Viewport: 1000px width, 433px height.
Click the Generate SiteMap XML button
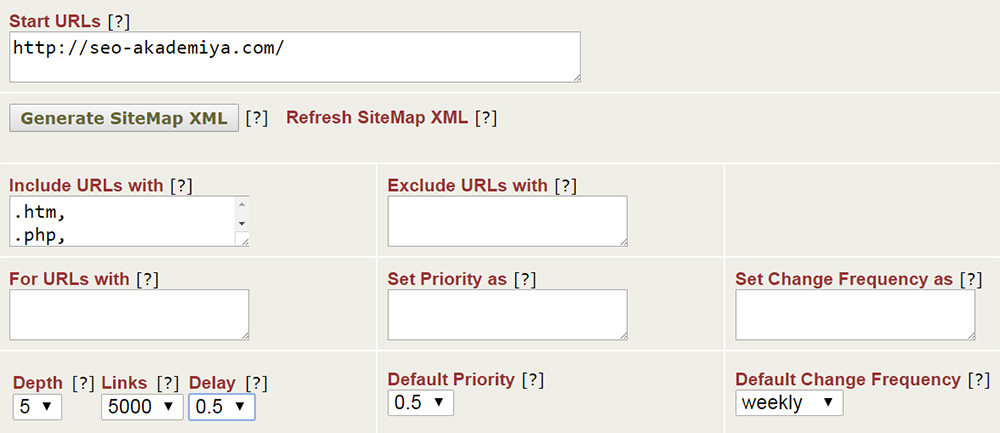pos(124,118)
